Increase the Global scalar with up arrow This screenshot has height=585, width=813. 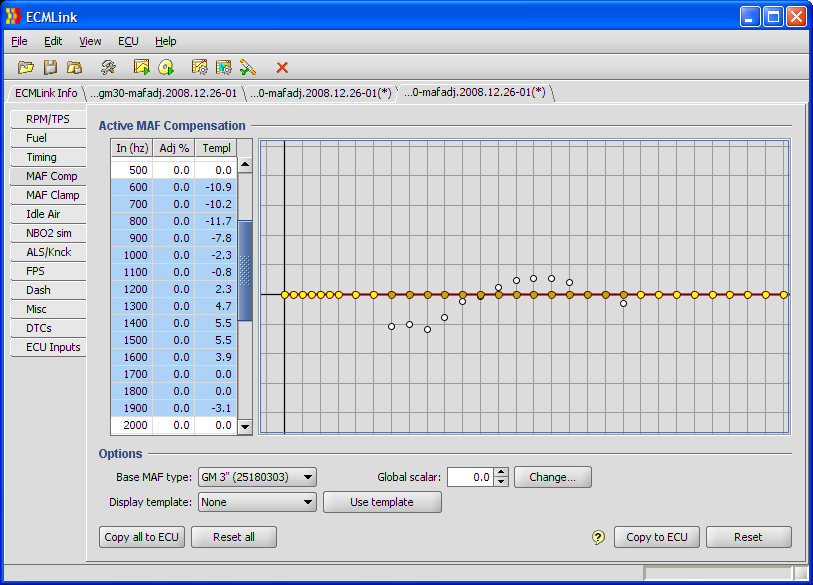pos(502,473)
